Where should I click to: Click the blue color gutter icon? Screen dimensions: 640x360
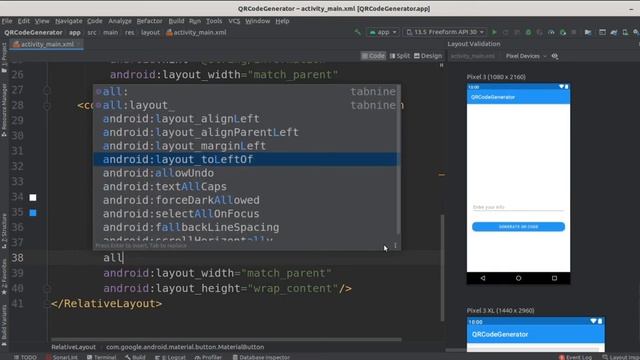coord(33,213)
